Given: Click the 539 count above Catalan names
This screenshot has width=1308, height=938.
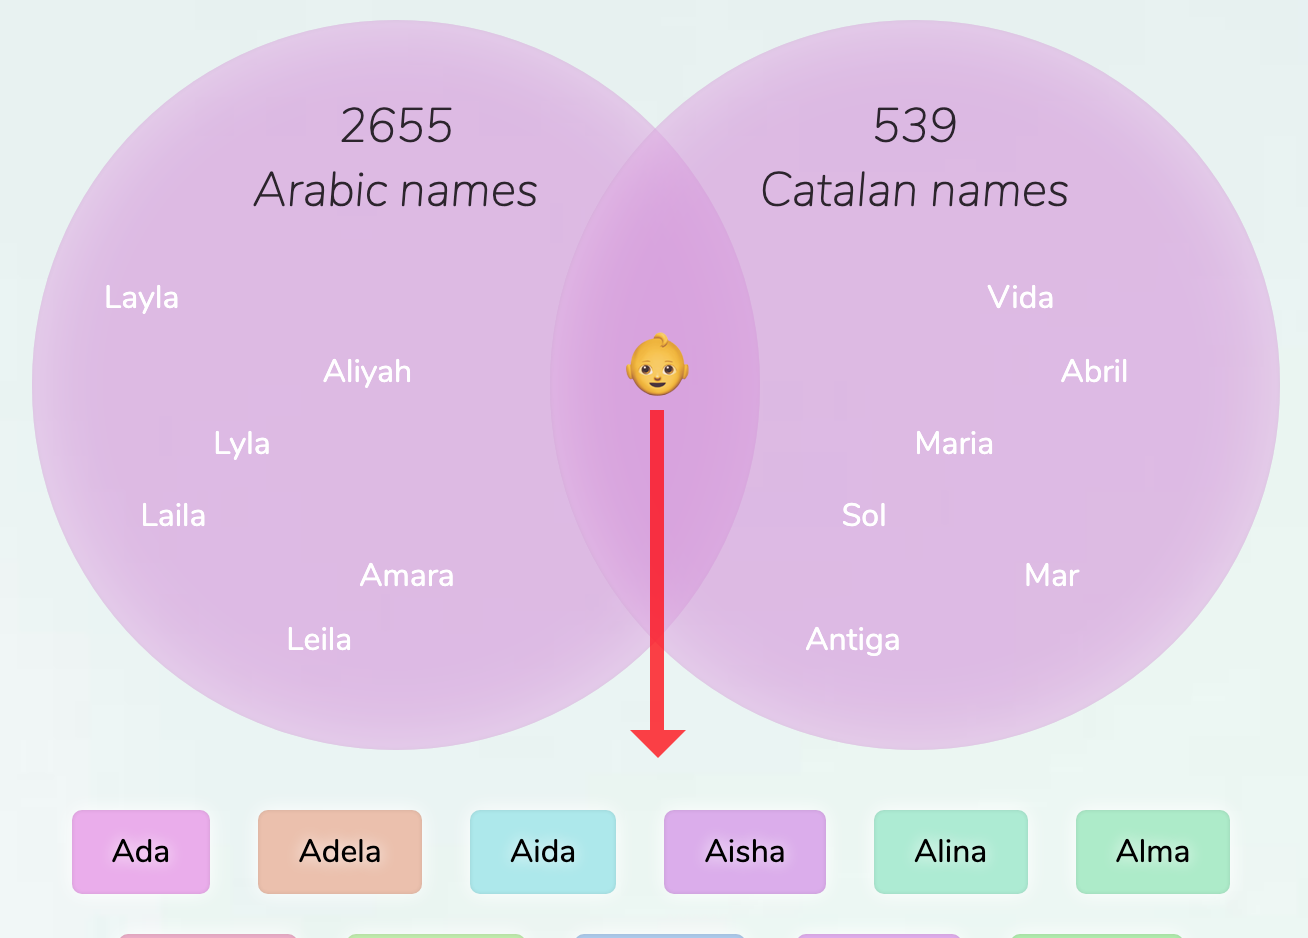Looking at the screenshot, I should (x=915, y=126).
